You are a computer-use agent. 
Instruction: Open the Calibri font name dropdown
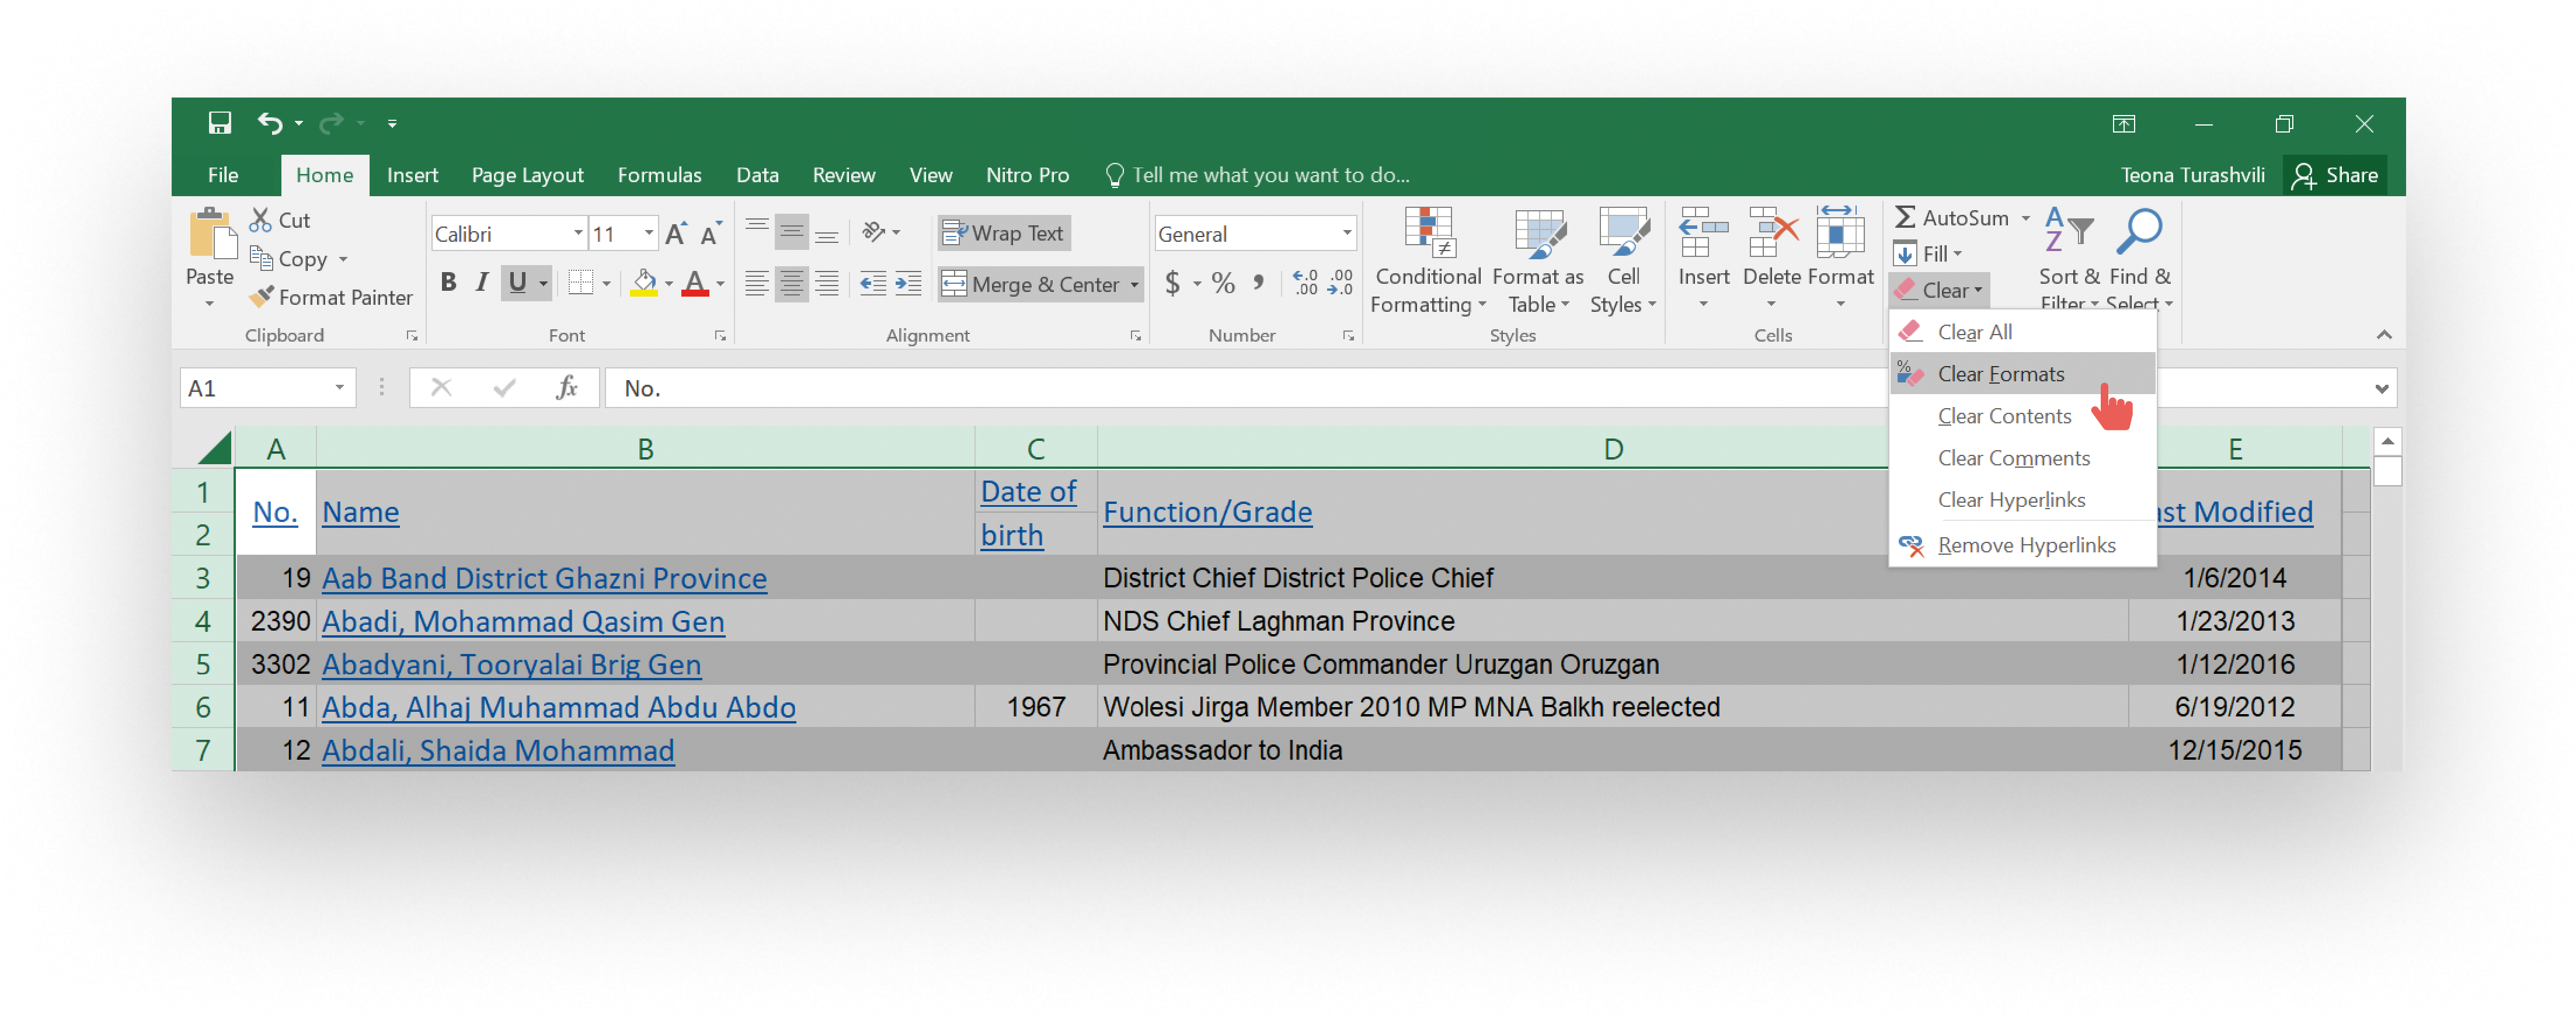coord(578,233)
